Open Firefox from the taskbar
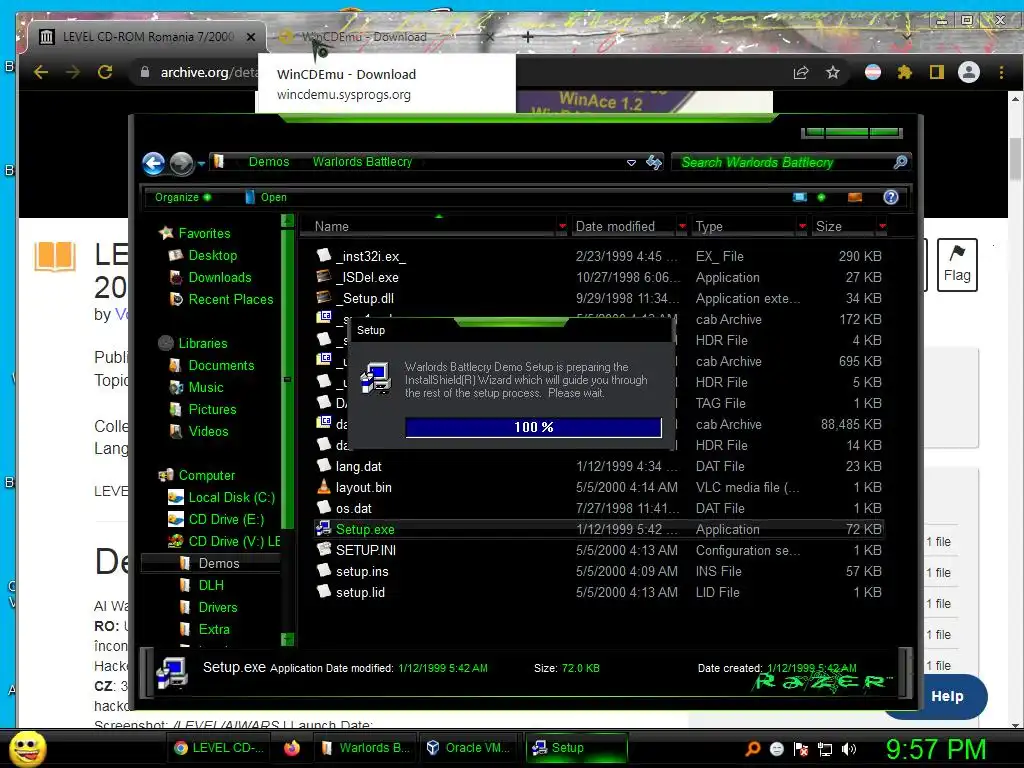This screenshot has height=768, width=1024. [x=292, y=748]
